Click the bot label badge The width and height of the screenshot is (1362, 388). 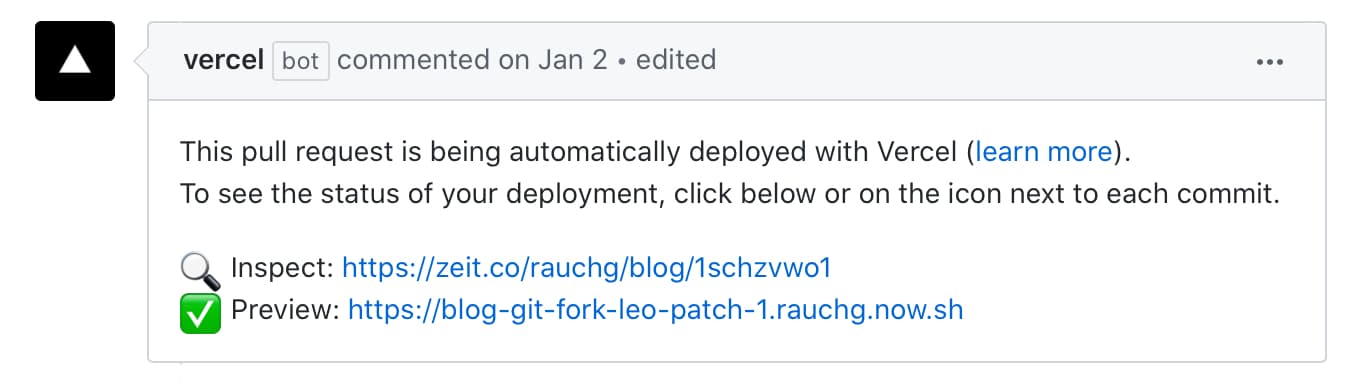pos(300,61)
